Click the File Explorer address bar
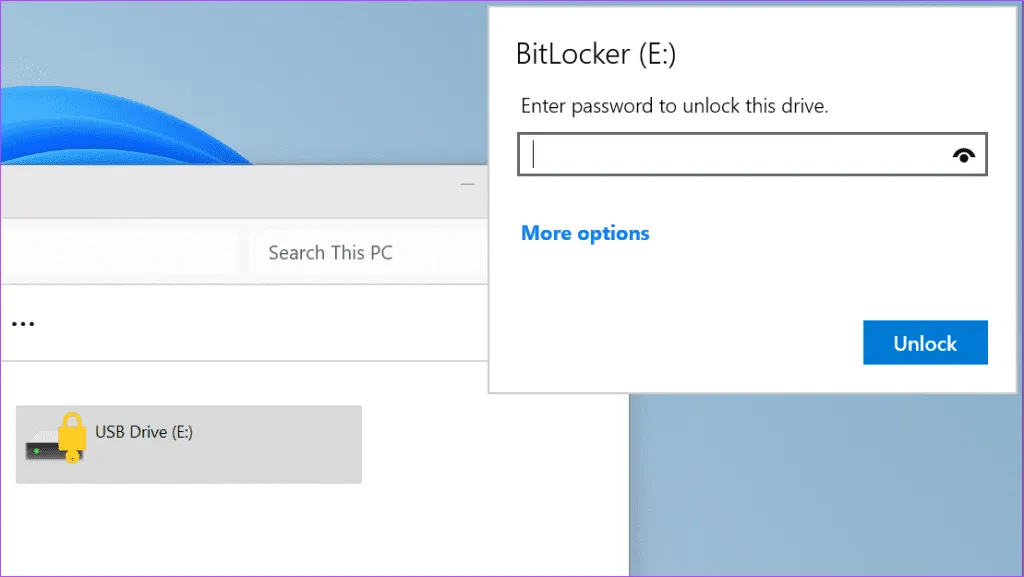The height and width of the screenshot is (577, 1024). [120, 252]
